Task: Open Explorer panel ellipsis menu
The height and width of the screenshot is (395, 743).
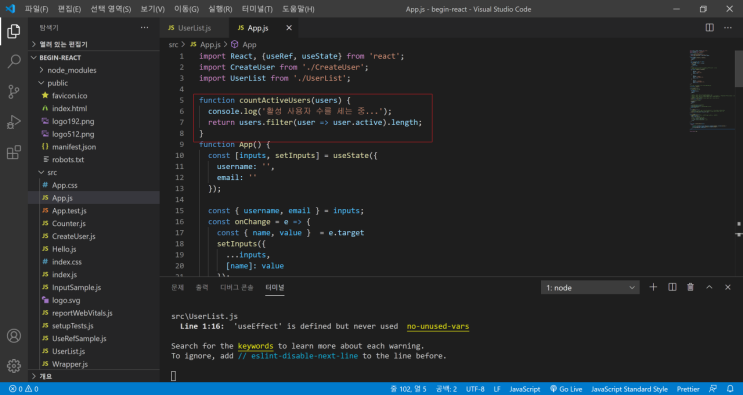Action: [145, 28]
